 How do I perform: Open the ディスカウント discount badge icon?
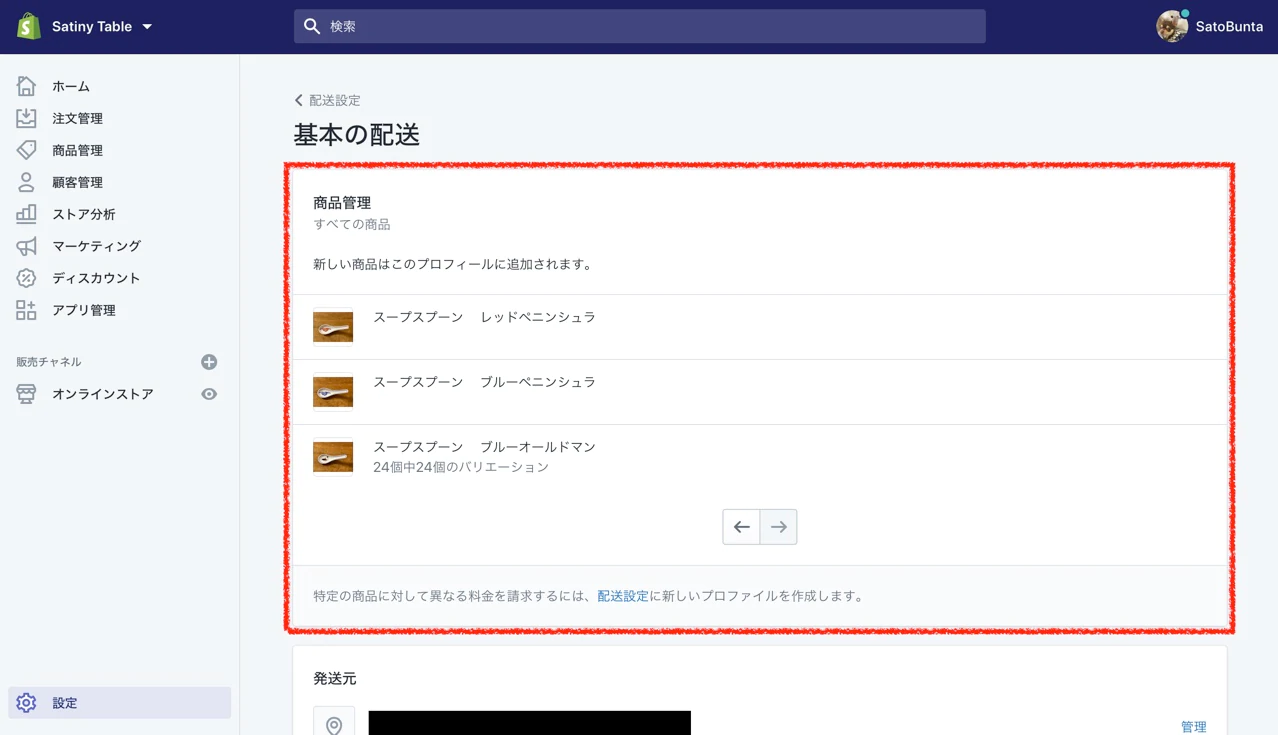coord(26,278)
